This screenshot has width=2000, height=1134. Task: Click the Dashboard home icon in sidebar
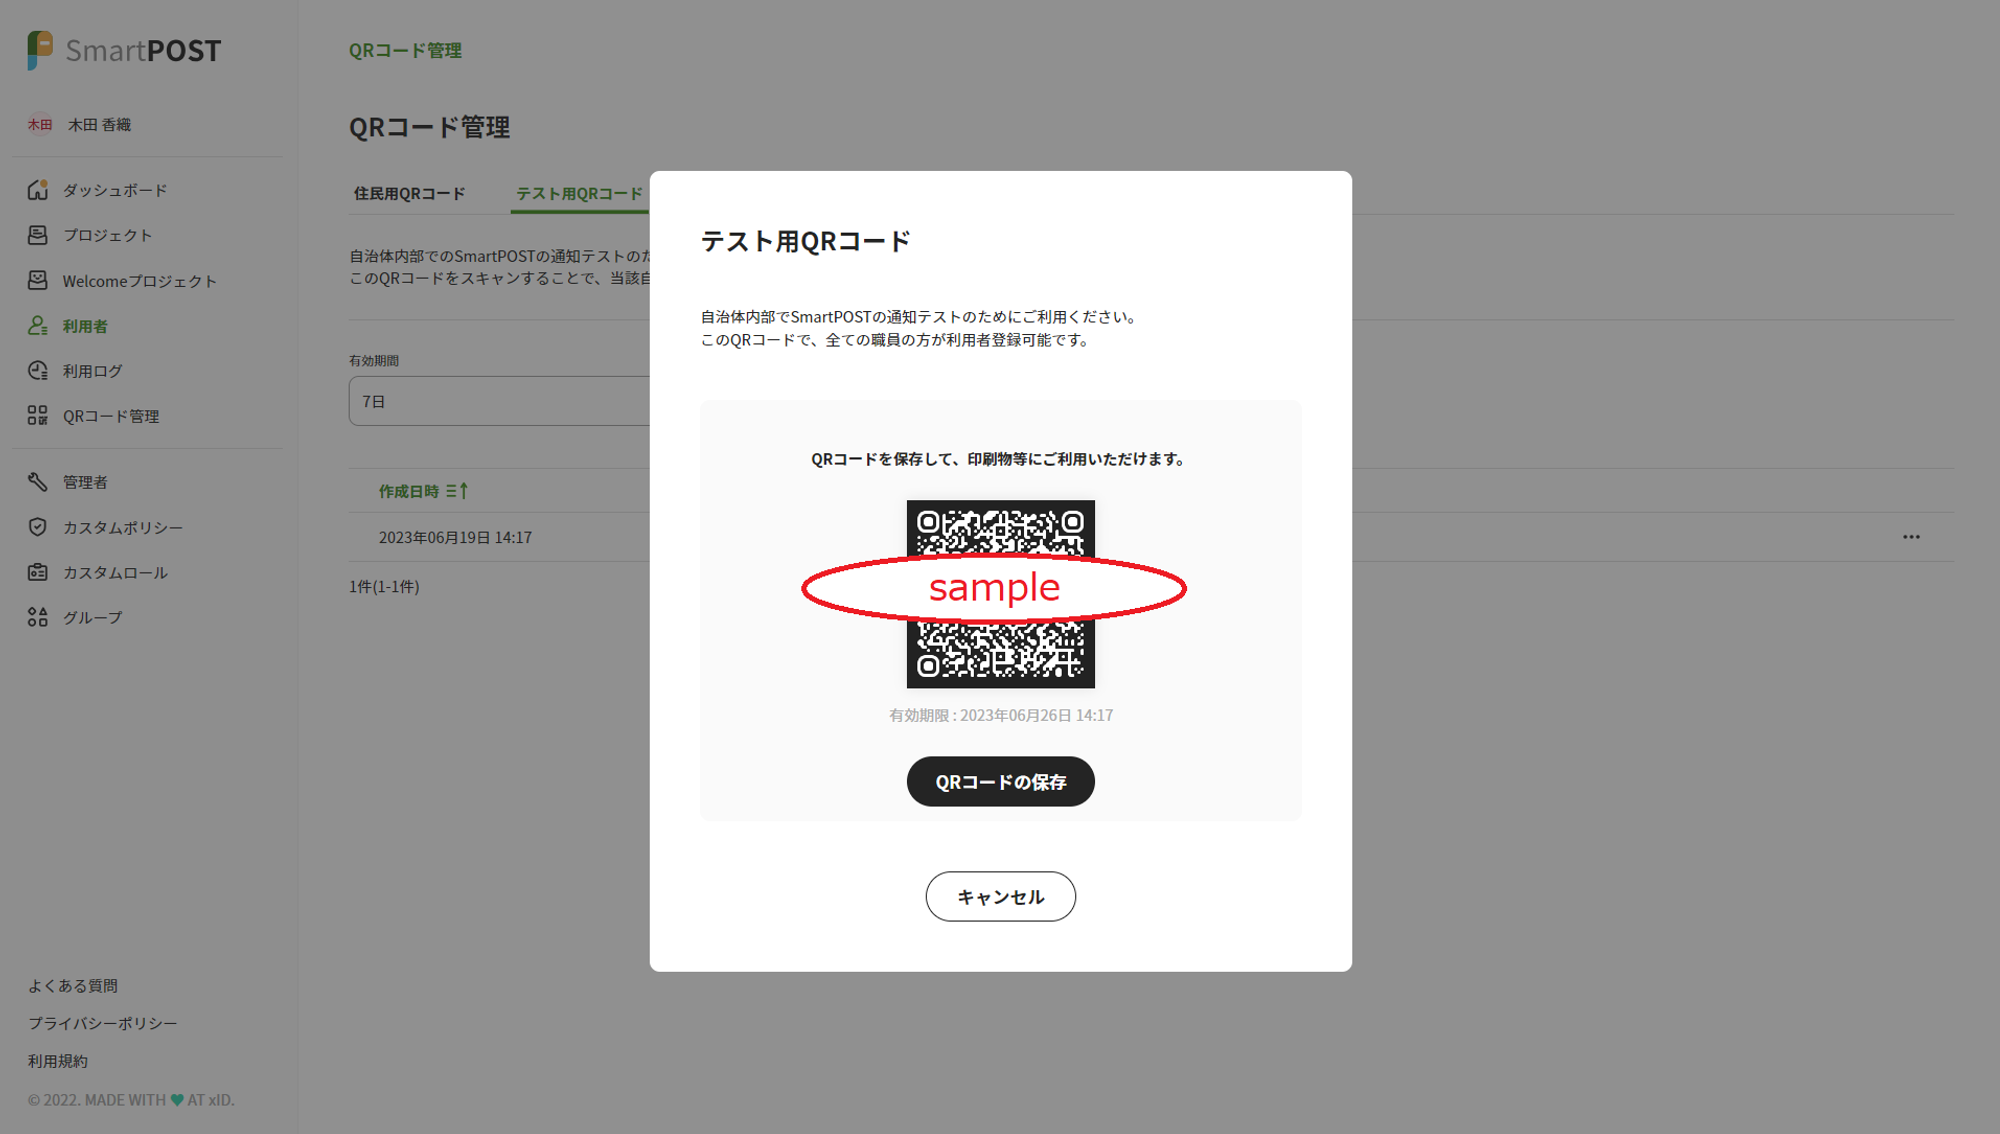point(38,190)
